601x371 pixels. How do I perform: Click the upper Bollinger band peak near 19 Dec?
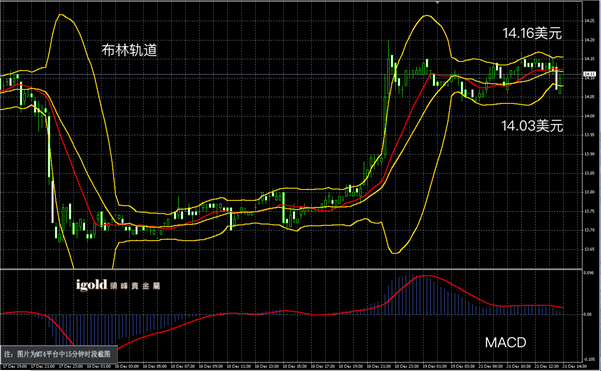426,16
